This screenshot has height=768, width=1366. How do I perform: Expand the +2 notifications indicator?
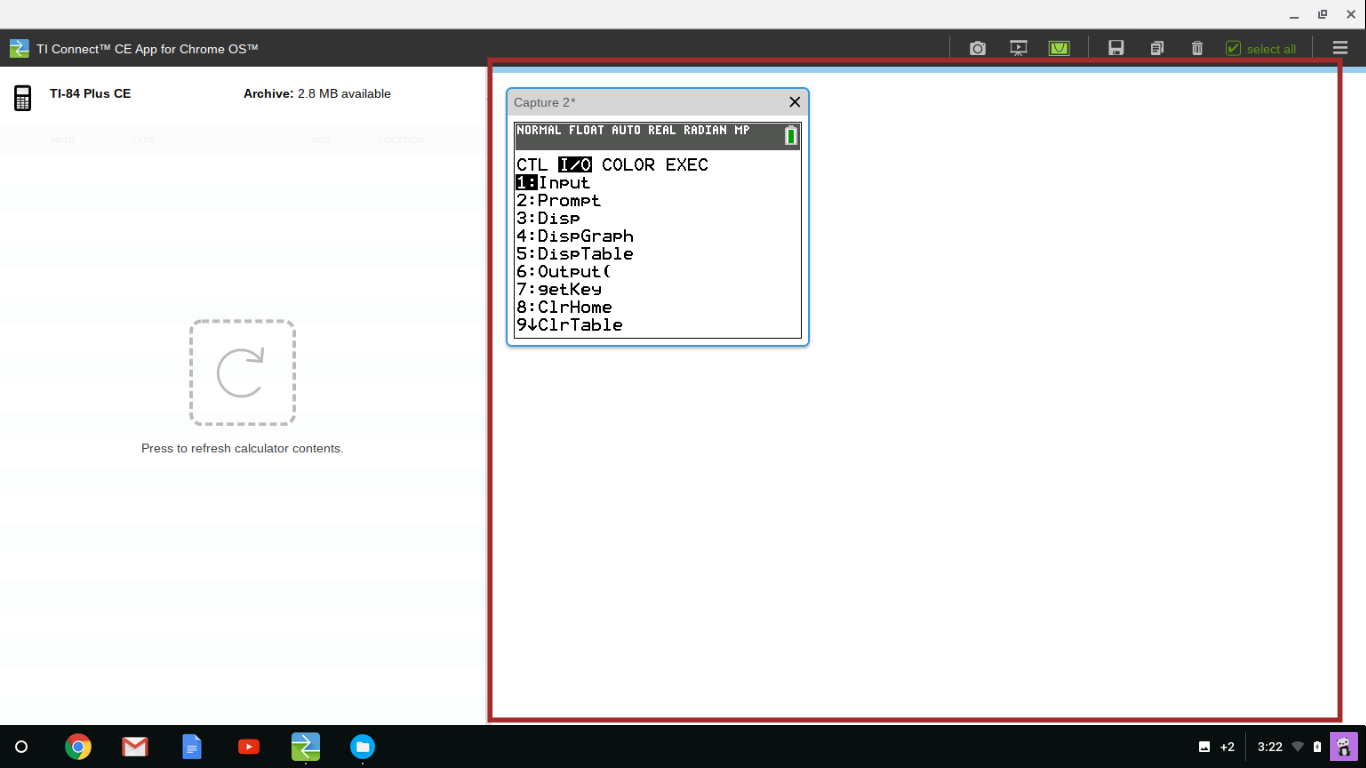click(1217, 747)
